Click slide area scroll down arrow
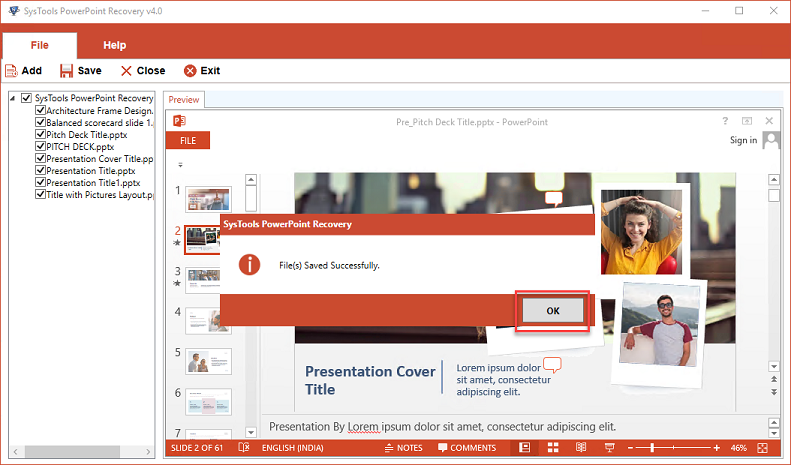The height and width of the screenshot is (465, 791). click(x=774, y=366)
